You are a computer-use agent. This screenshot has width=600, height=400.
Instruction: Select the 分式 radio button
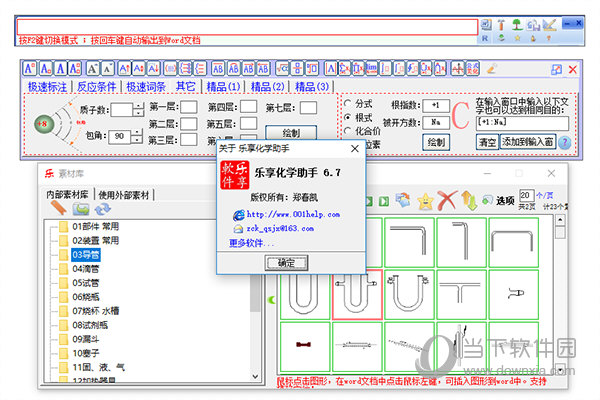347,103
